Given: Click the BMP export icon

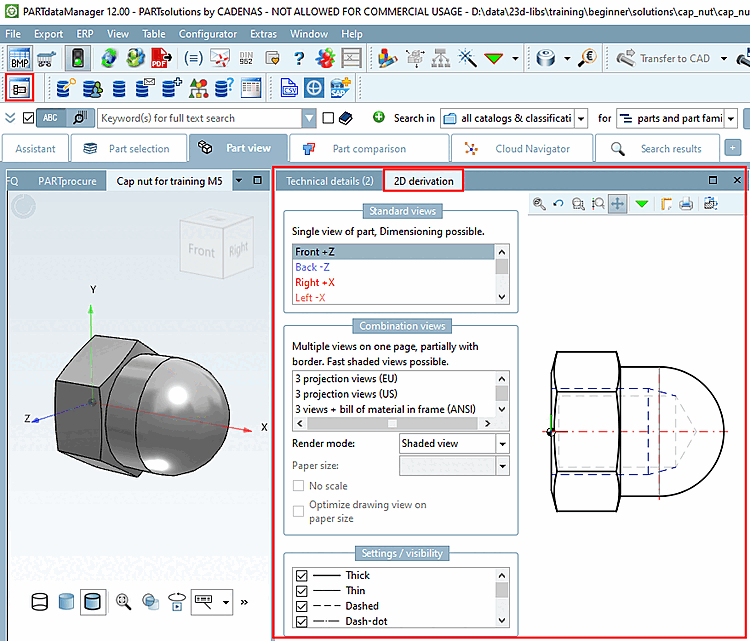Looking at the screenshot, I should [x=20, y=58].
